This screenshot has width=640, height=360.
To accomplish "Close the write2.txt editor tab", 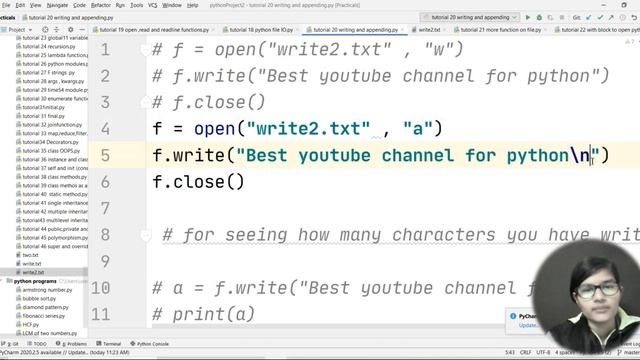I will tap(444, 30).
